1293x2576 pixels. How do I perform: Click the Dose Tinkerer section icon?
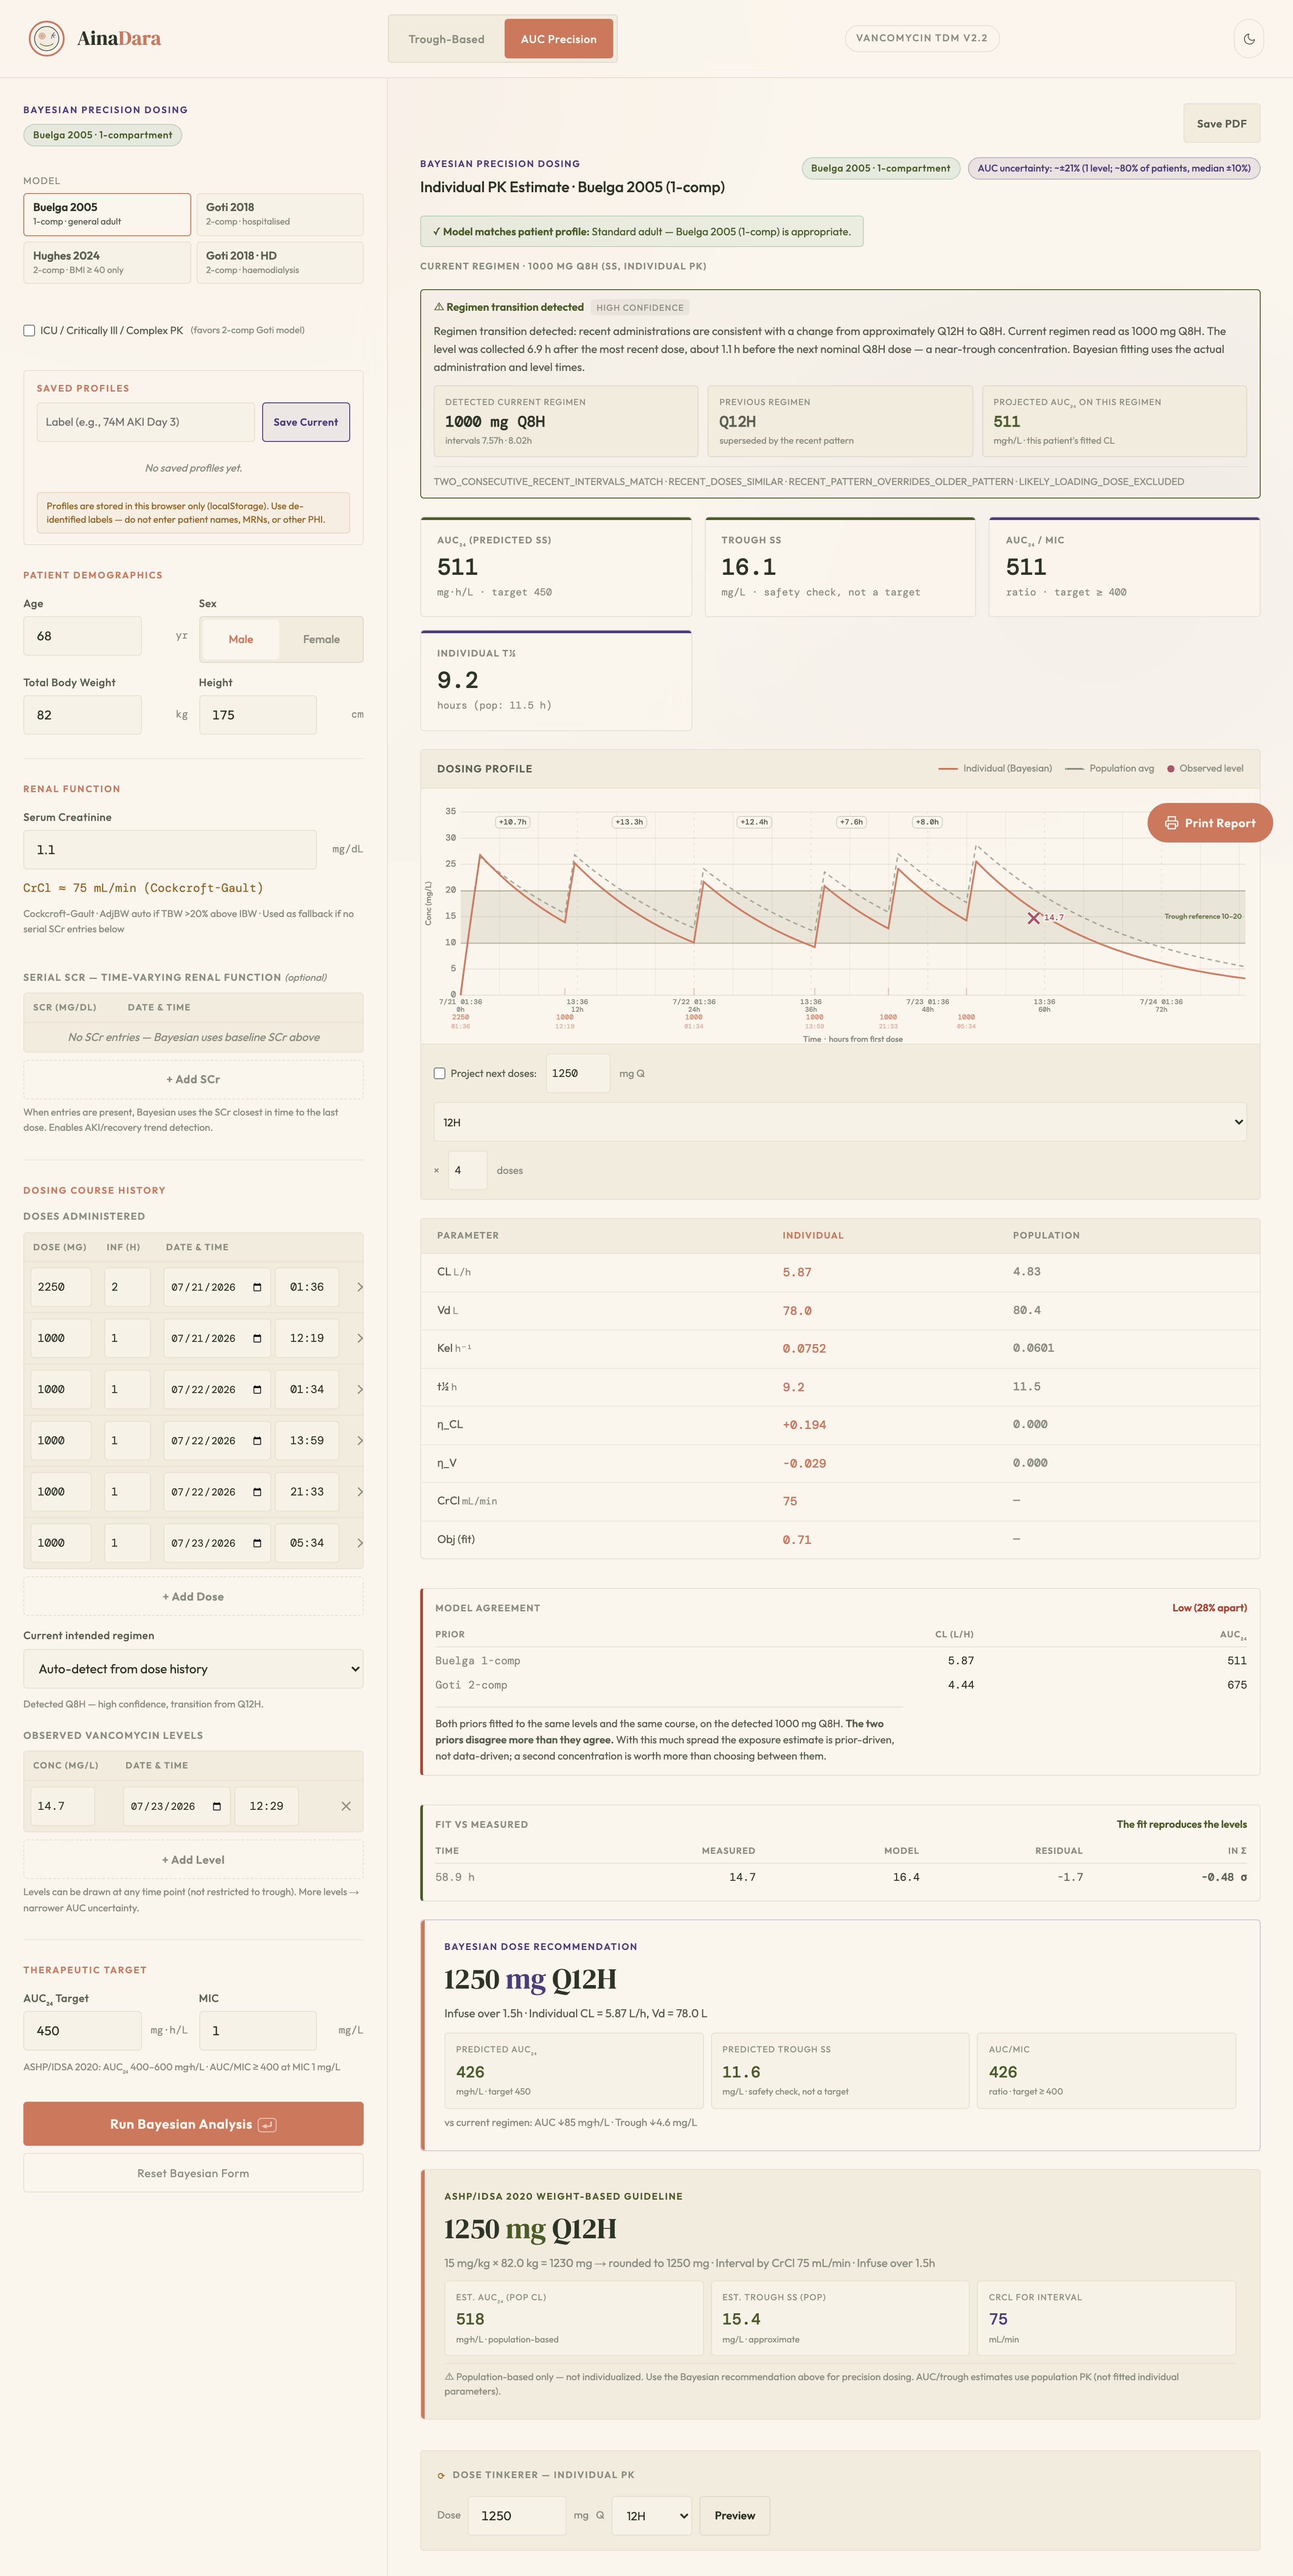point(441,2475)
